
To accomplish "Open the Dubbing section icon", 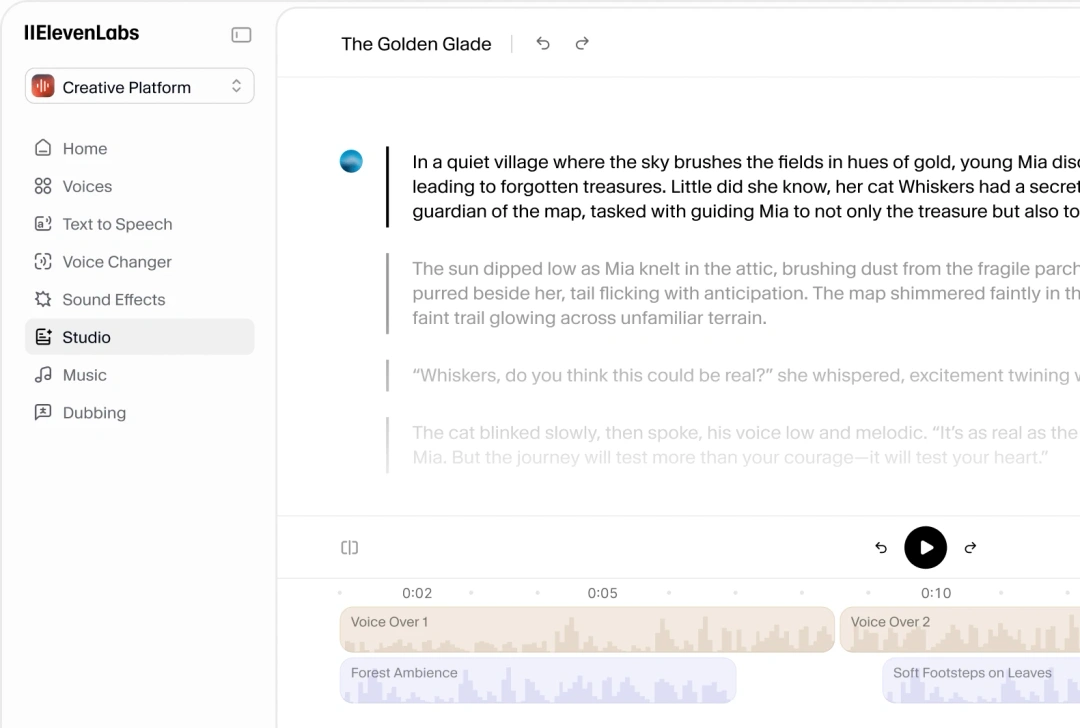I will click(43, 413).
